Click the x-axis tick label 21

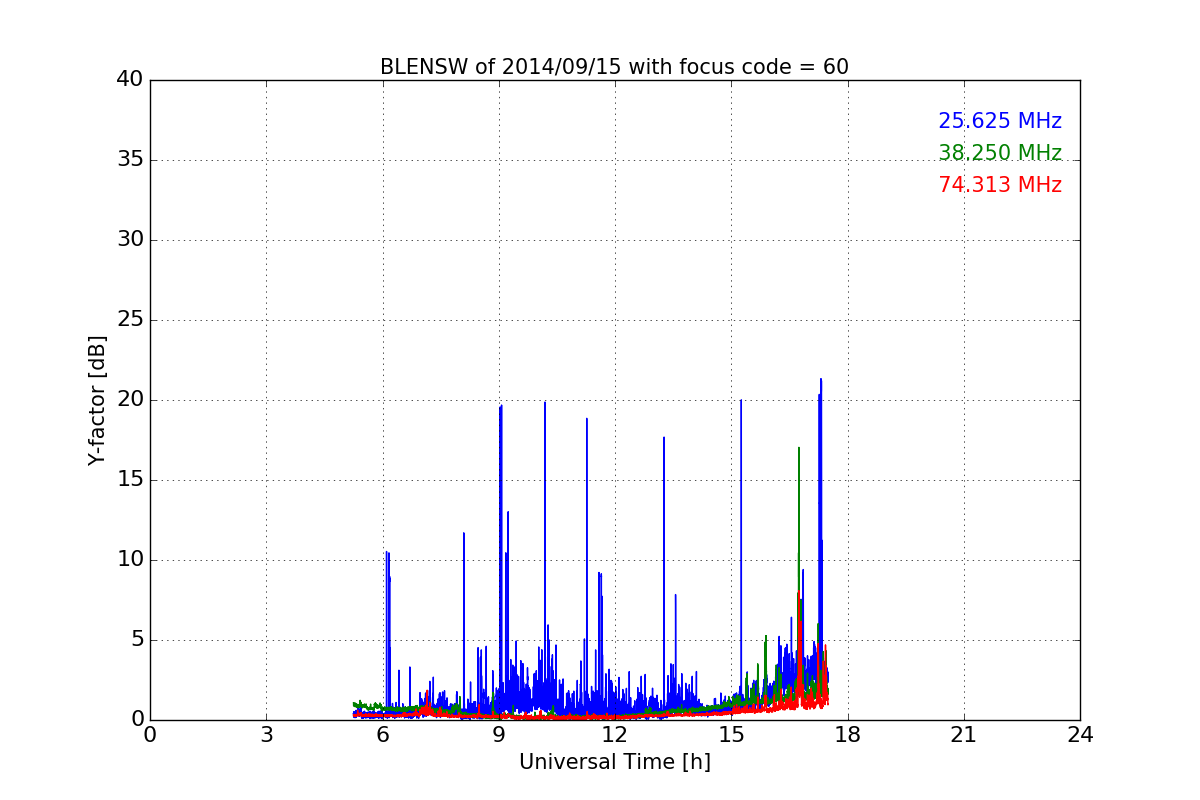pos(964,735)
